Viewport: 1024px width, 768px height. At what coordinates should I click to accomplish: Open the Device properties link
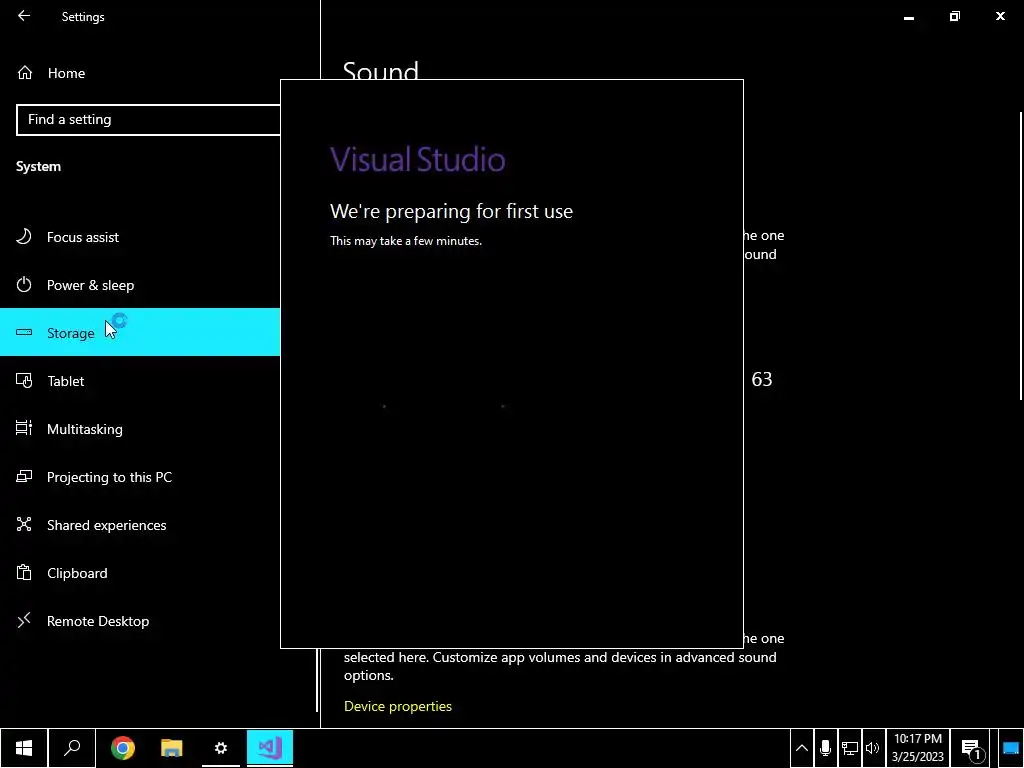(x=398, y=706)
